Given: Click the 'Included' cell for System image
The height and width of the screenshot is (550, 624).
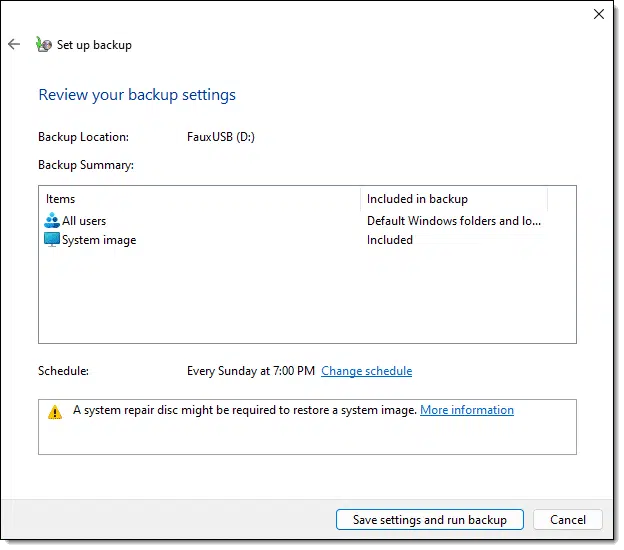Looking at the screenshot, I should point(390,240).
